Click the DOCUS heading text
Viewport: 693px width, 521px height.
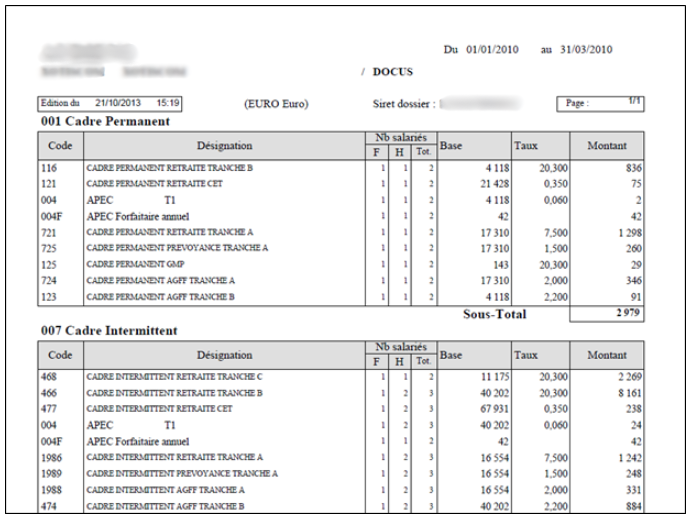(394, 72)
